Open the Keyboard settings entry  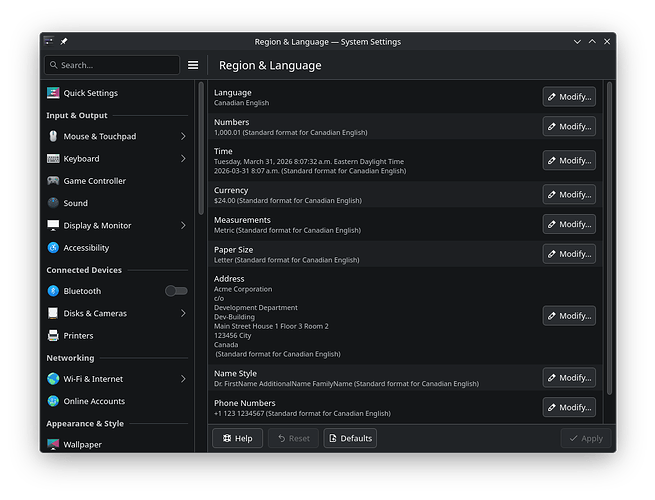(81, 159)
